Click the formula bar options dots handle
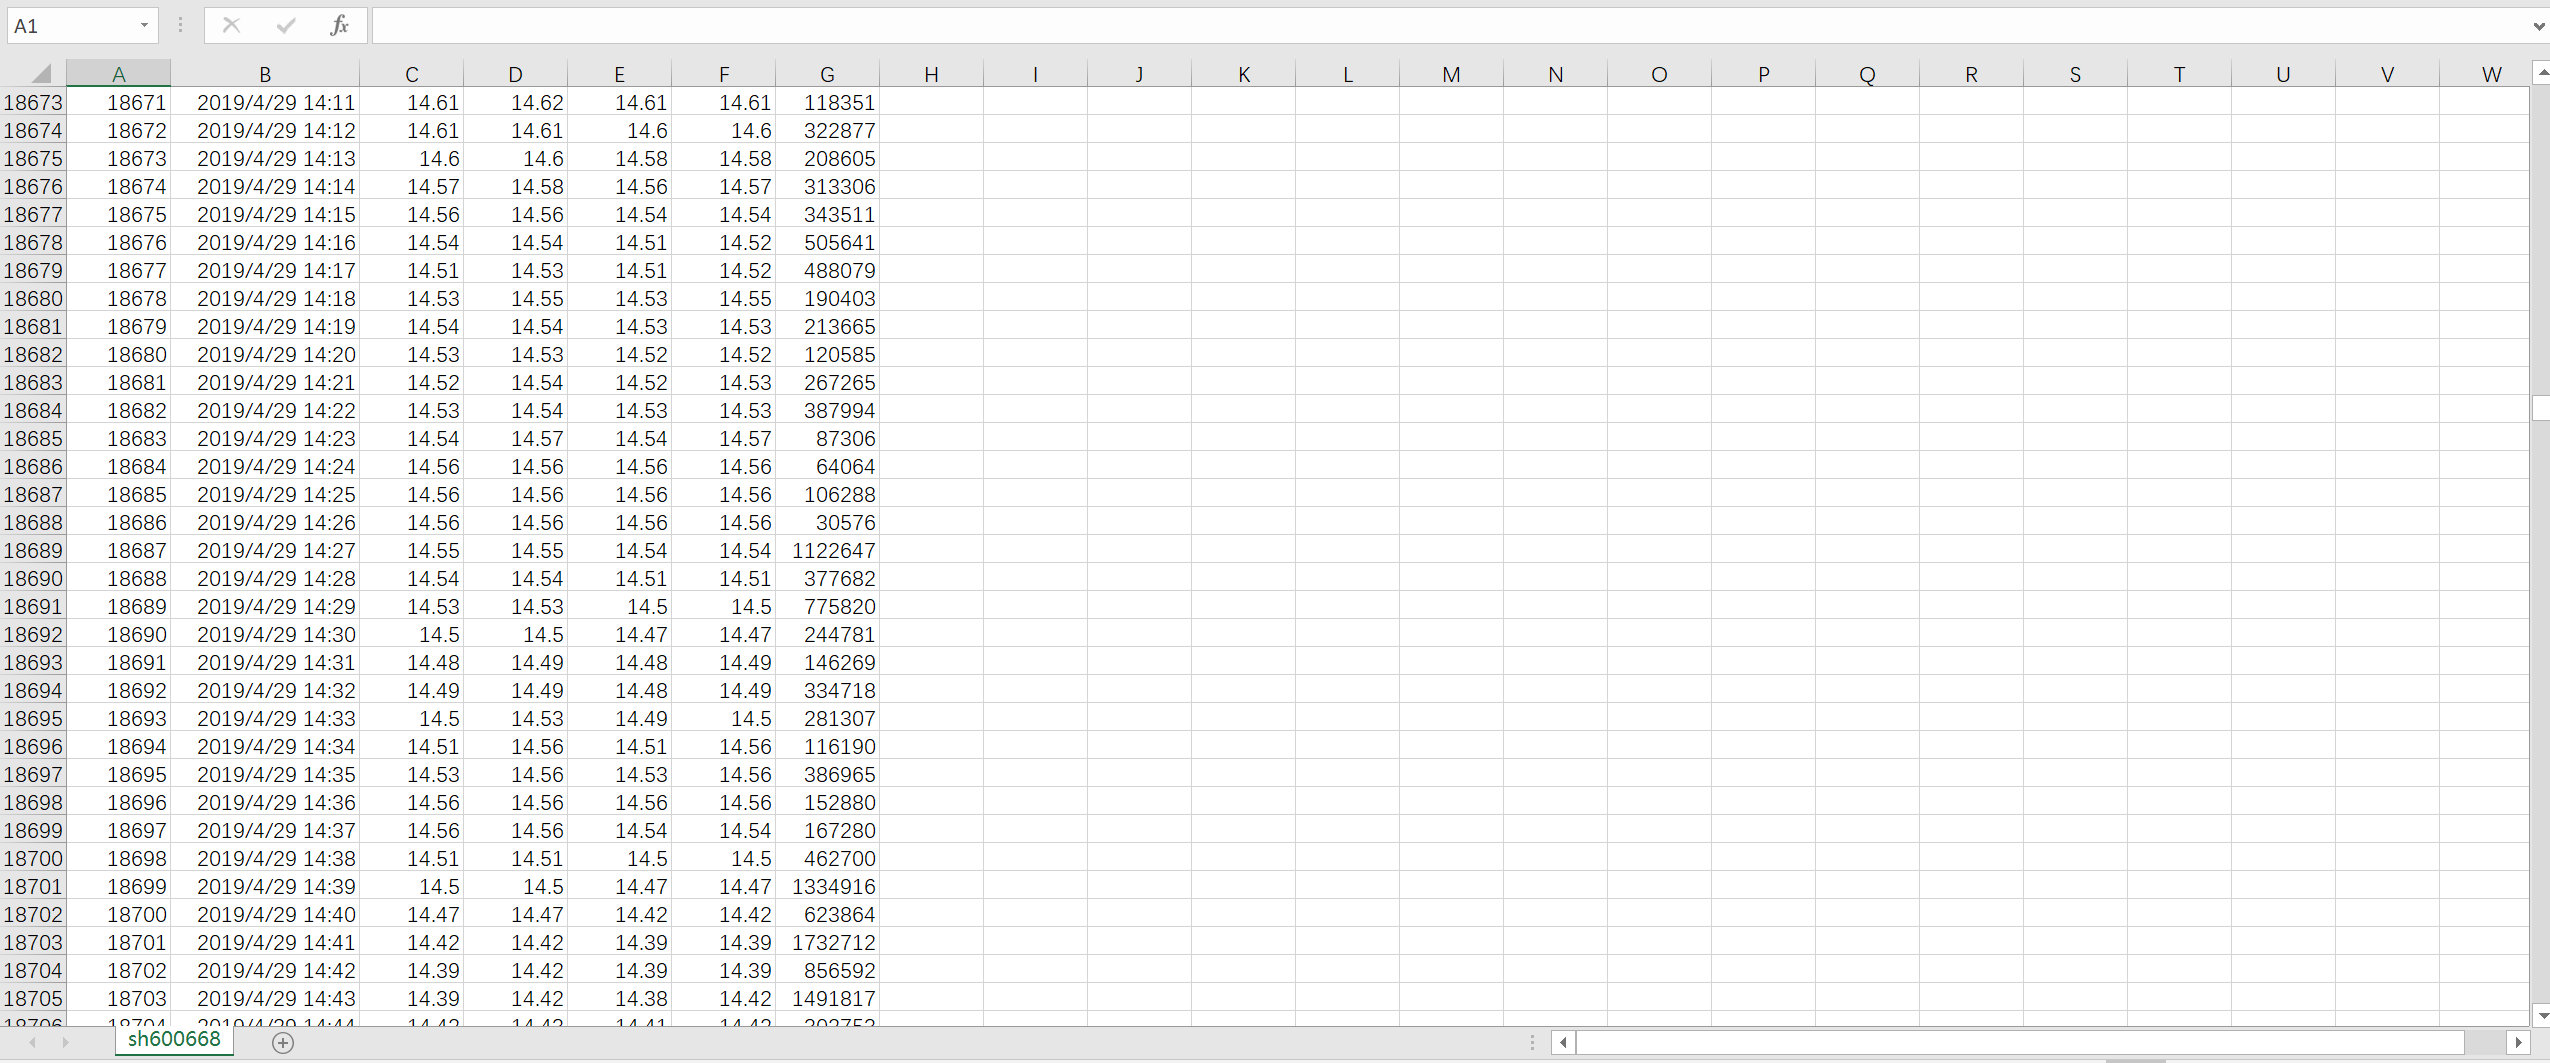Viewport: 2550px width, 1063px height. coord(180,25)
